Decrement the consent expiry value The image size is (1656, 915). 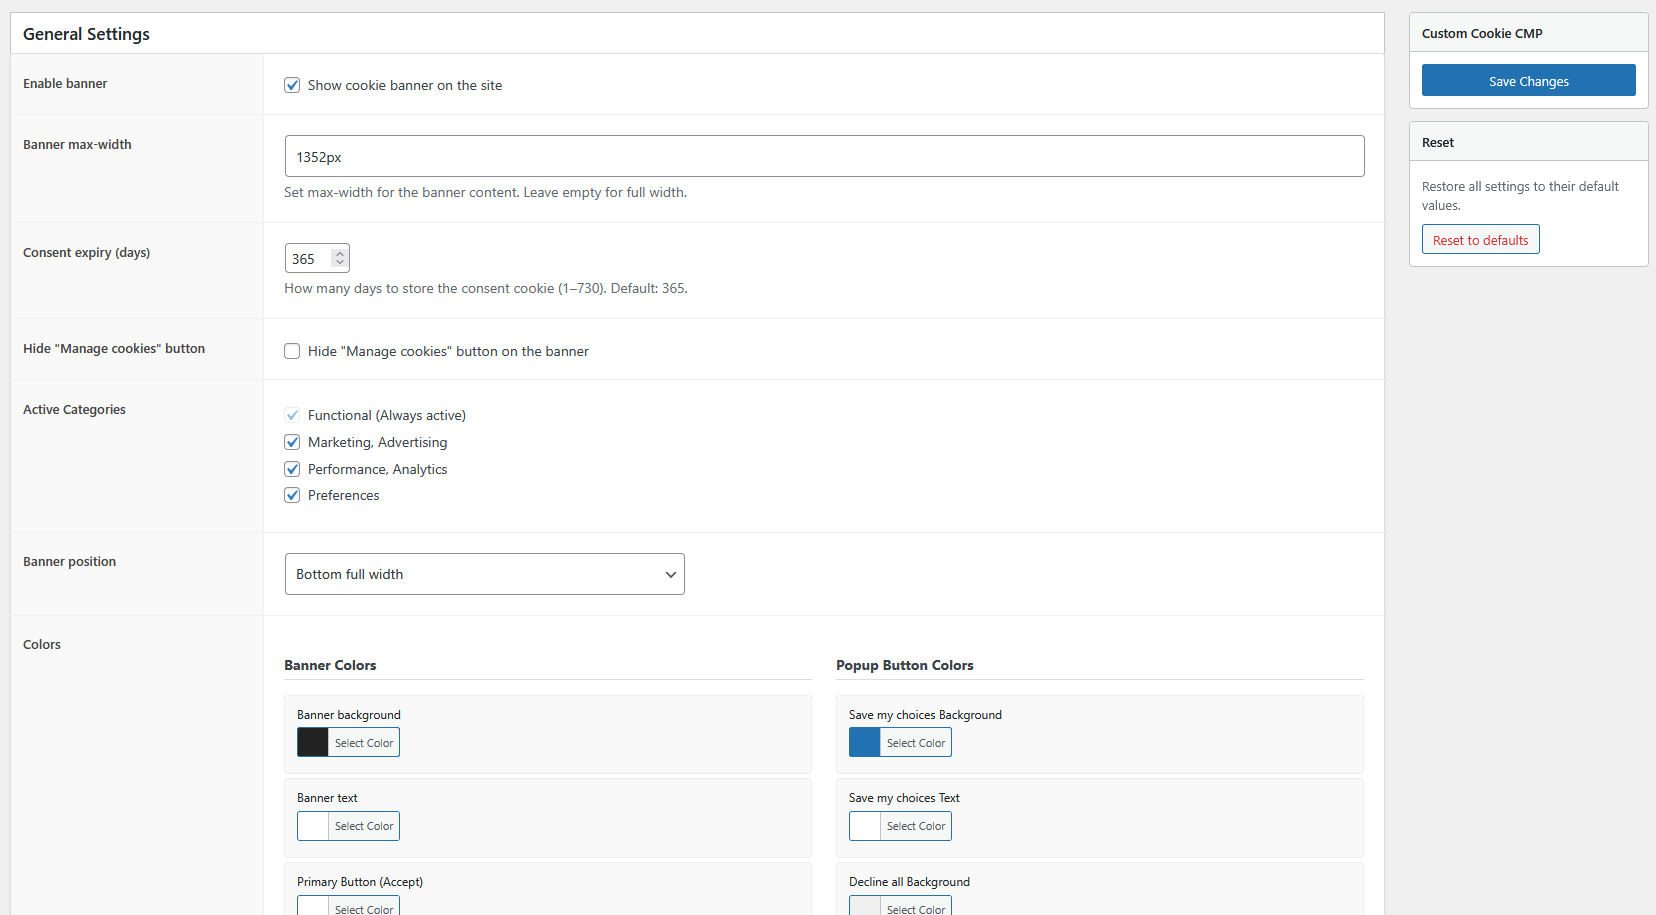tap(340, 264)
